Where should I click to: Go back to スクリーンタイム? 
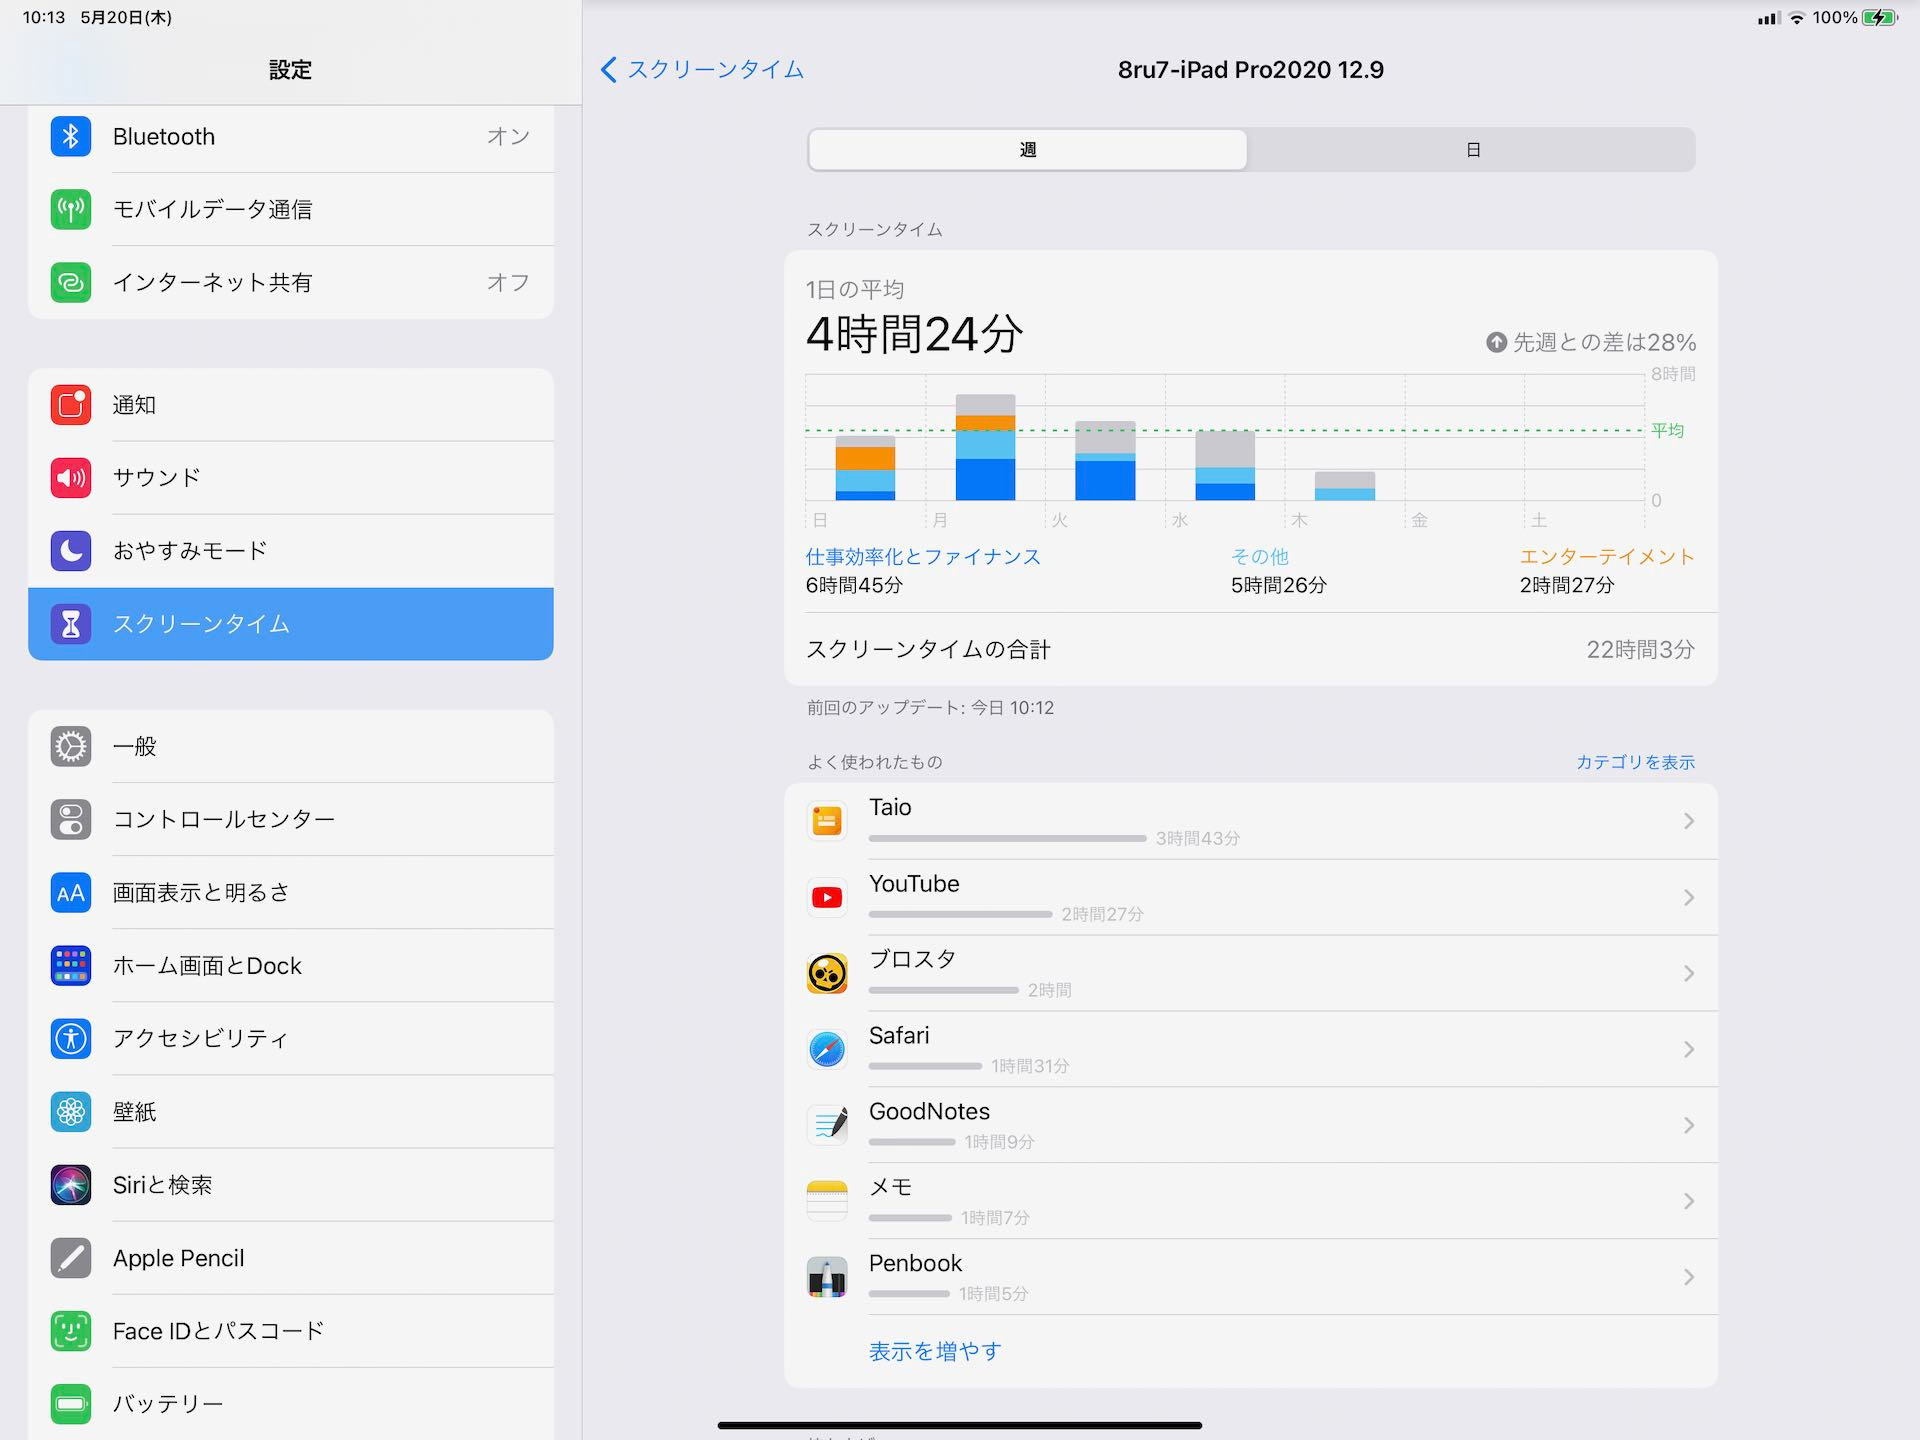click(x=702, y=69)
